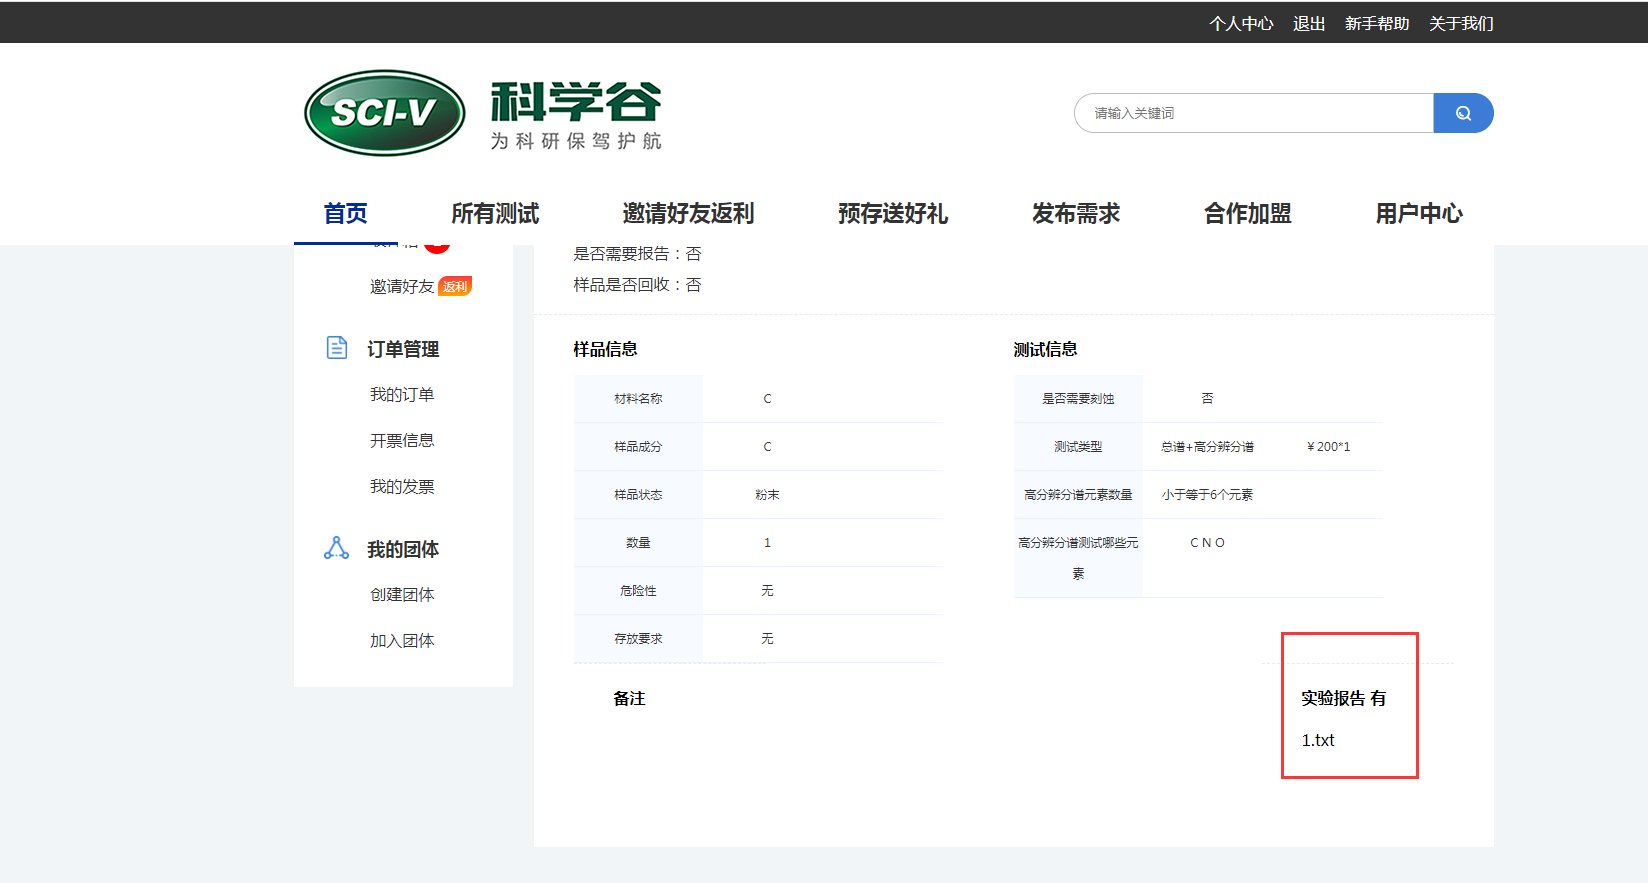Click the SCI-V green oval logo
This screenshot has height=883, width=1648.
(385, 113)
